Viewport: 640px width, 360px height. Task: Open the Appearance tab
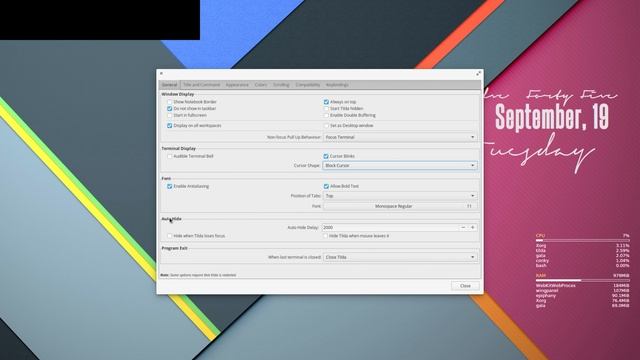[x=237, y=85]
